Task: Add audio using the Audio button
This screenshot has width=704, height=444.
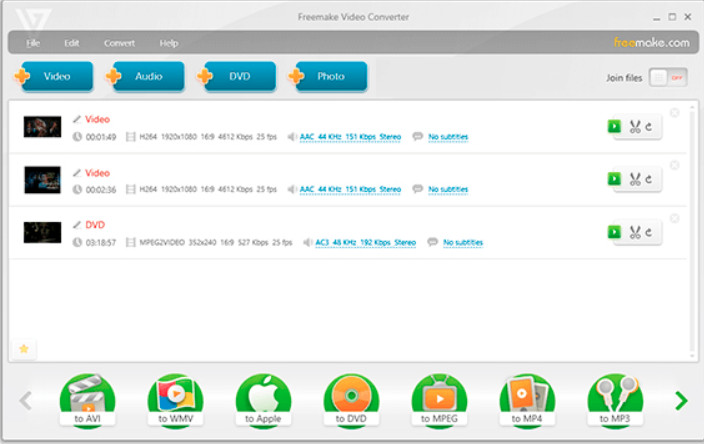Action: 145,76
